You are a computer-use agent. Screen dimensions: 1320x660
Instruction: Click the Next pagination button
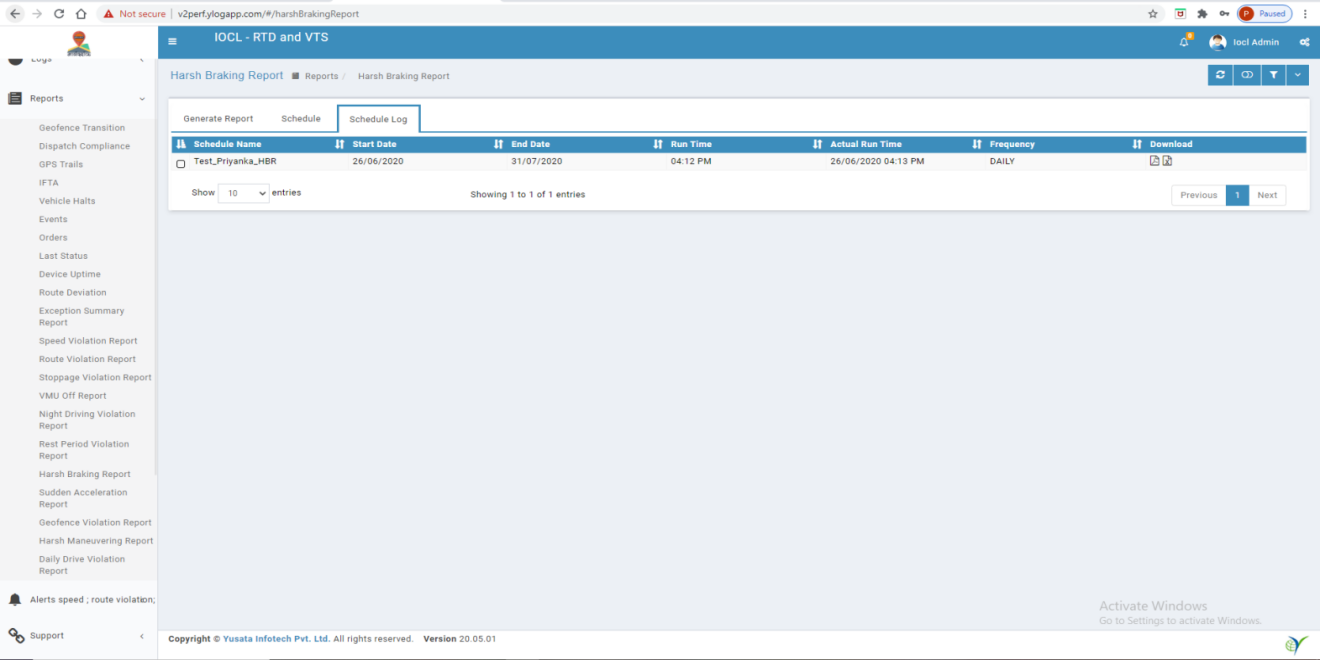coord(1267,195)
